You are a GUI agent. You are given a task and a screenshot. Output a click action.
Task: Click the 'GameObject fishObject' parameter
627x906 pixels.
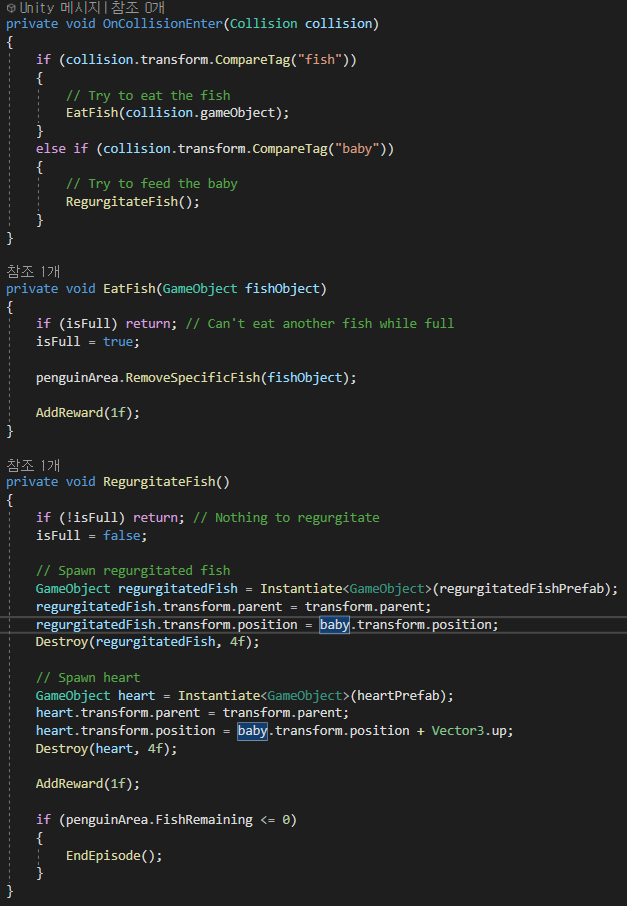[x=241, y=288]
